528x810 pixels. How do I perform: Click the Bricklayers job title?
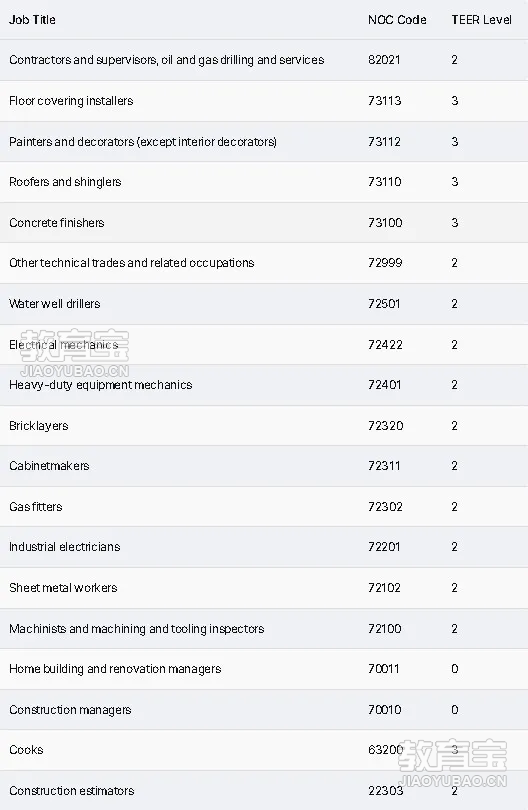[x=39, y=426]
